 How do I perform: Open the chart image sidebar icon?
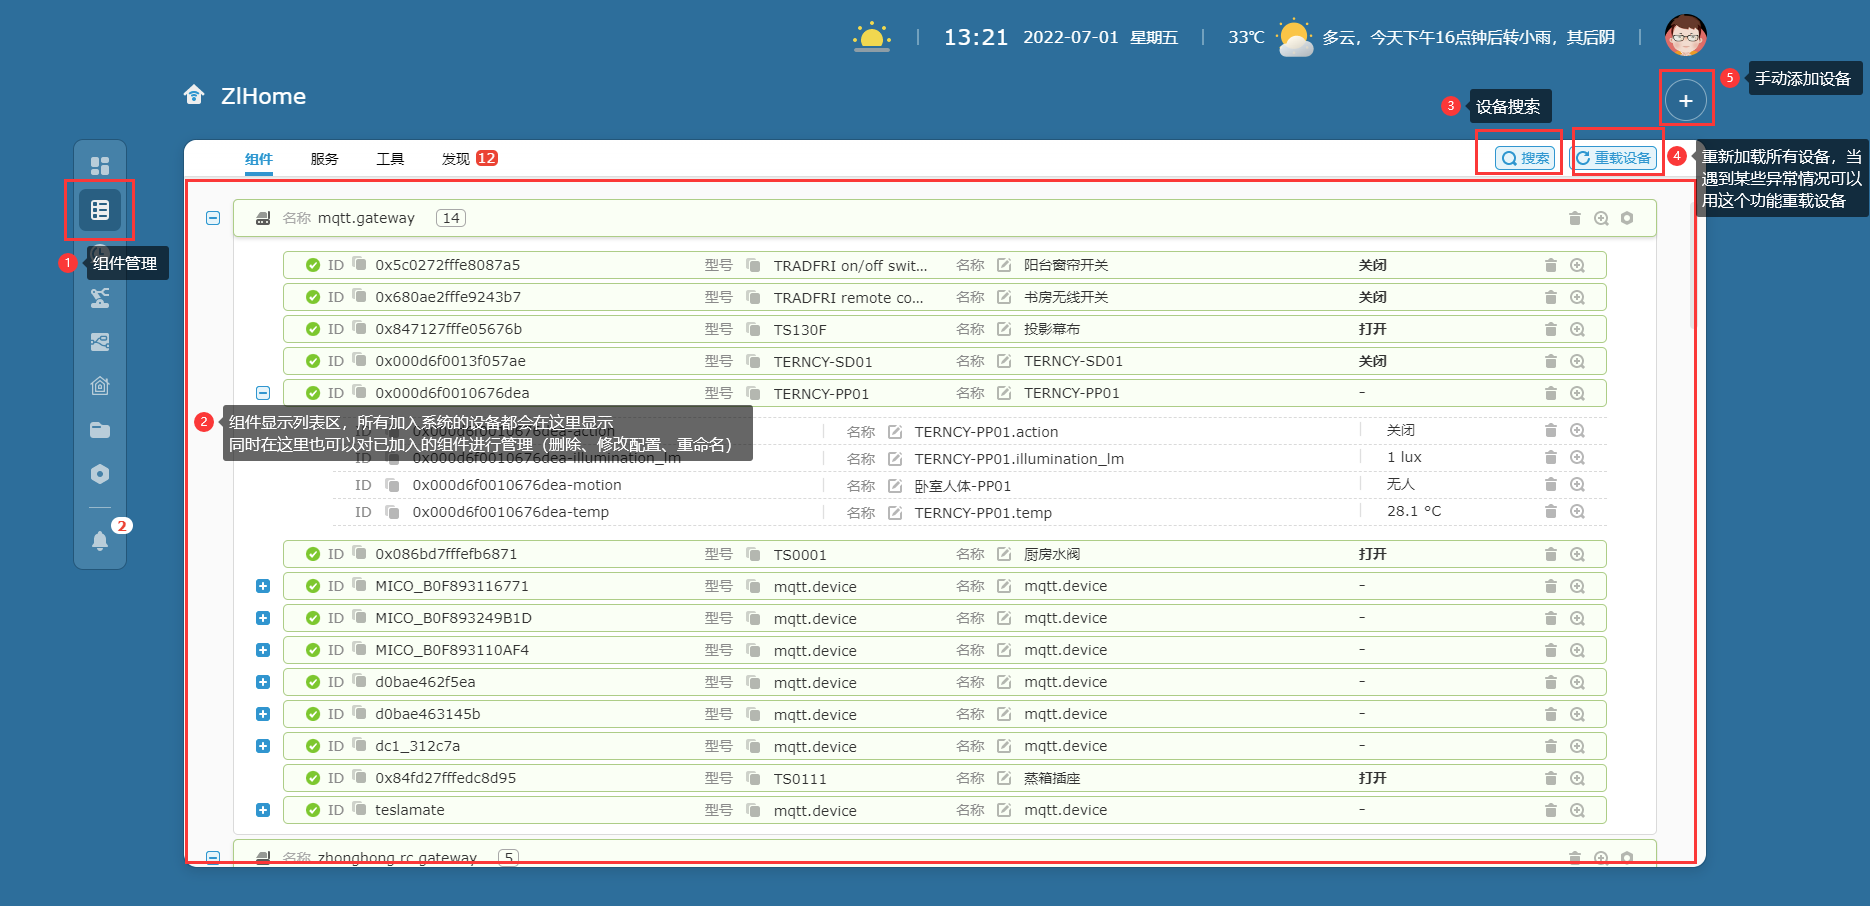point(100,342)
